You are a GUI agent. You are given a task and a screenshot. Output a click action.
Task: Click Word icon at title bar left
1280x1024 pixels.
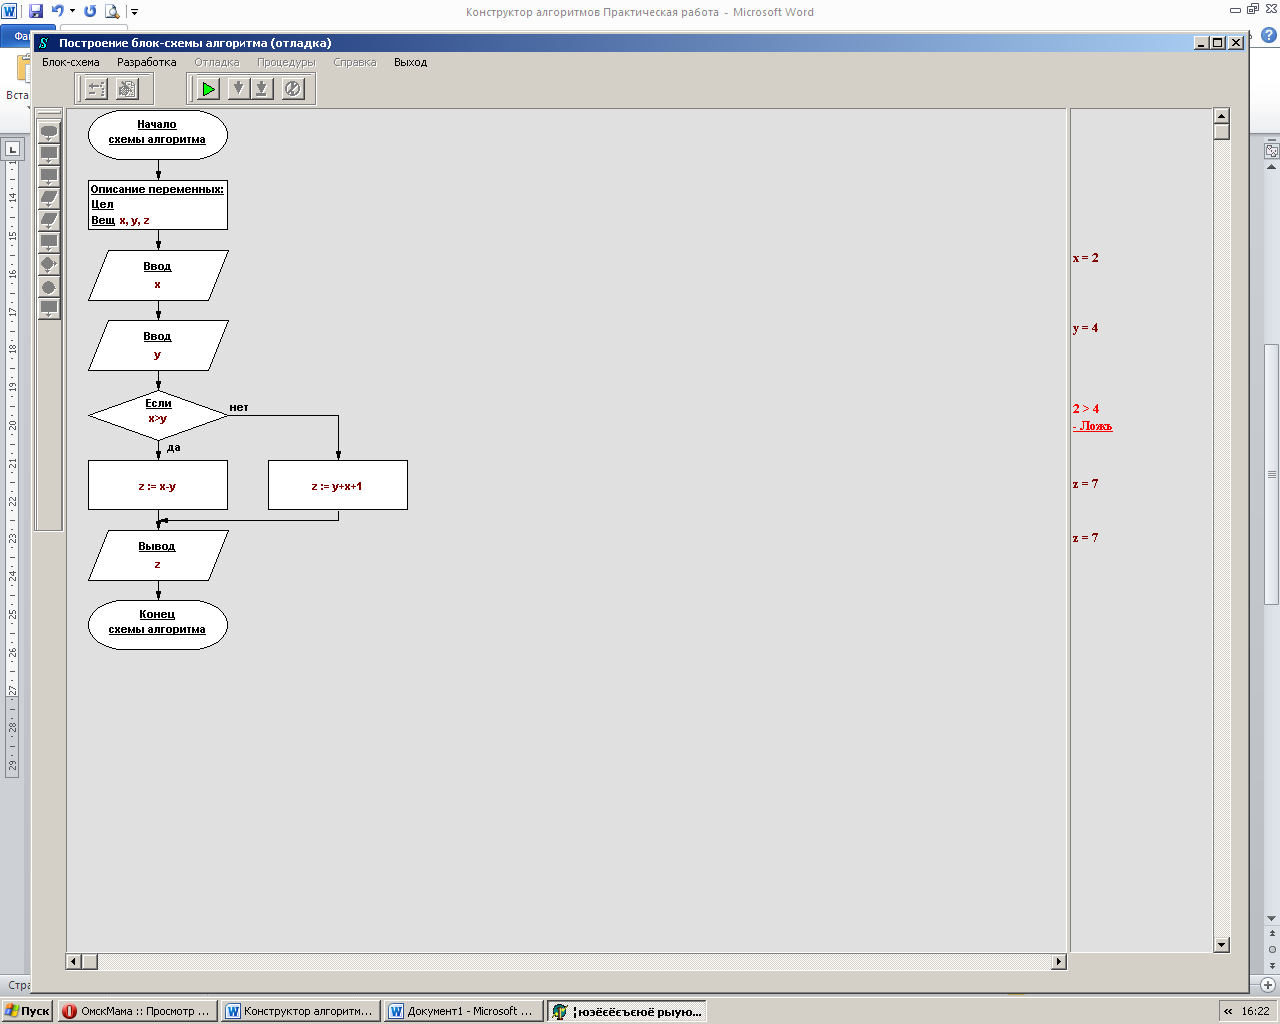point(9,11)
